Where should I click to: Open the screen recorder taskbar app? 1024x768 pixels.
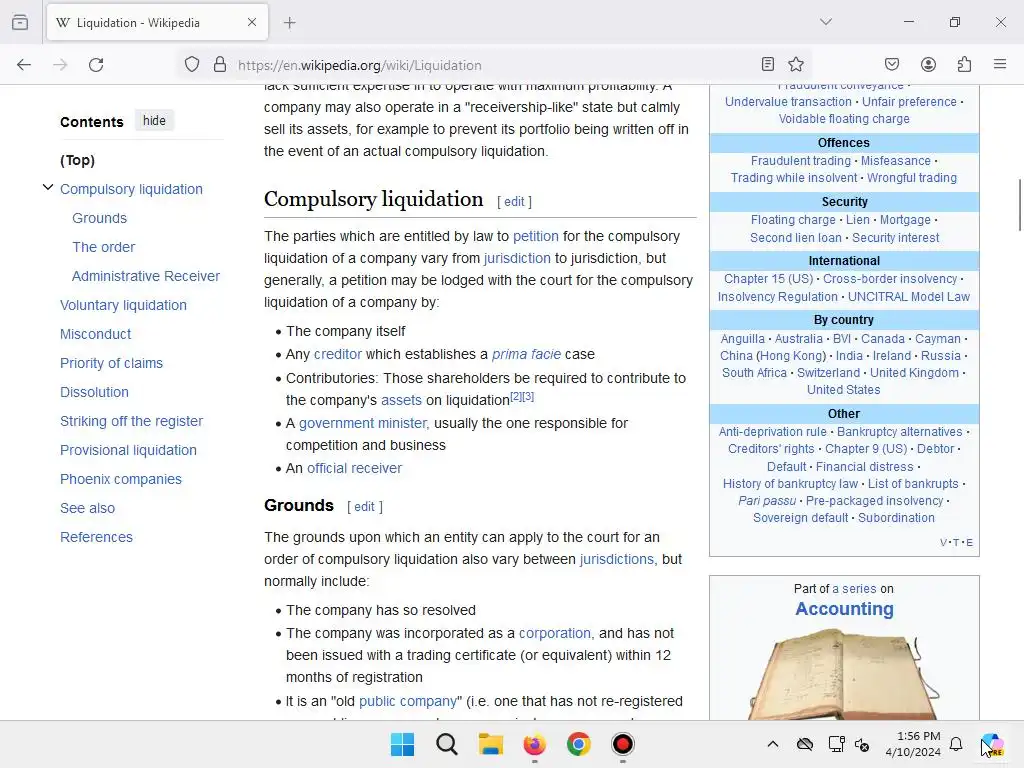(x=623, y=744)
